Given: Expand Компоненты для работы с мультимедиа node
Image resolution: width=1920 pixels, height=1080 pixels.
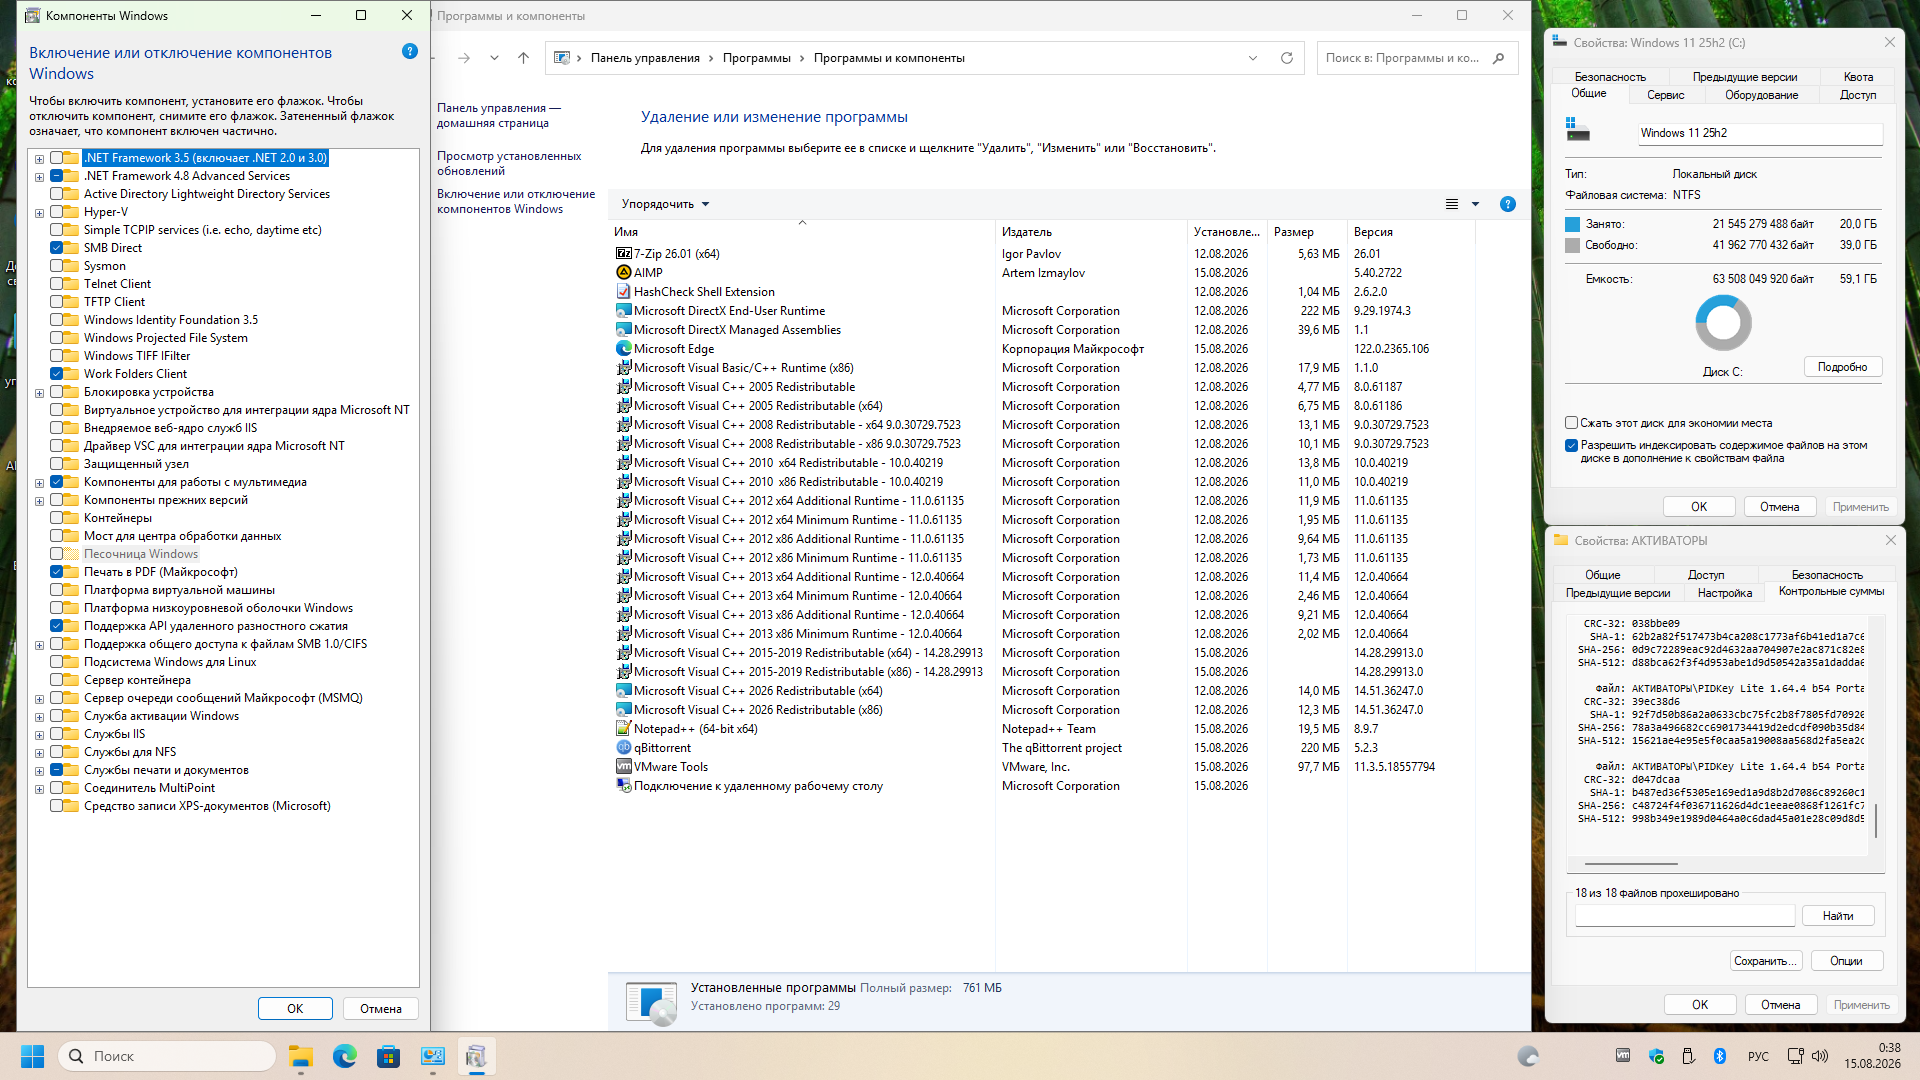Looking at the screenshot, I should [39, 483].
